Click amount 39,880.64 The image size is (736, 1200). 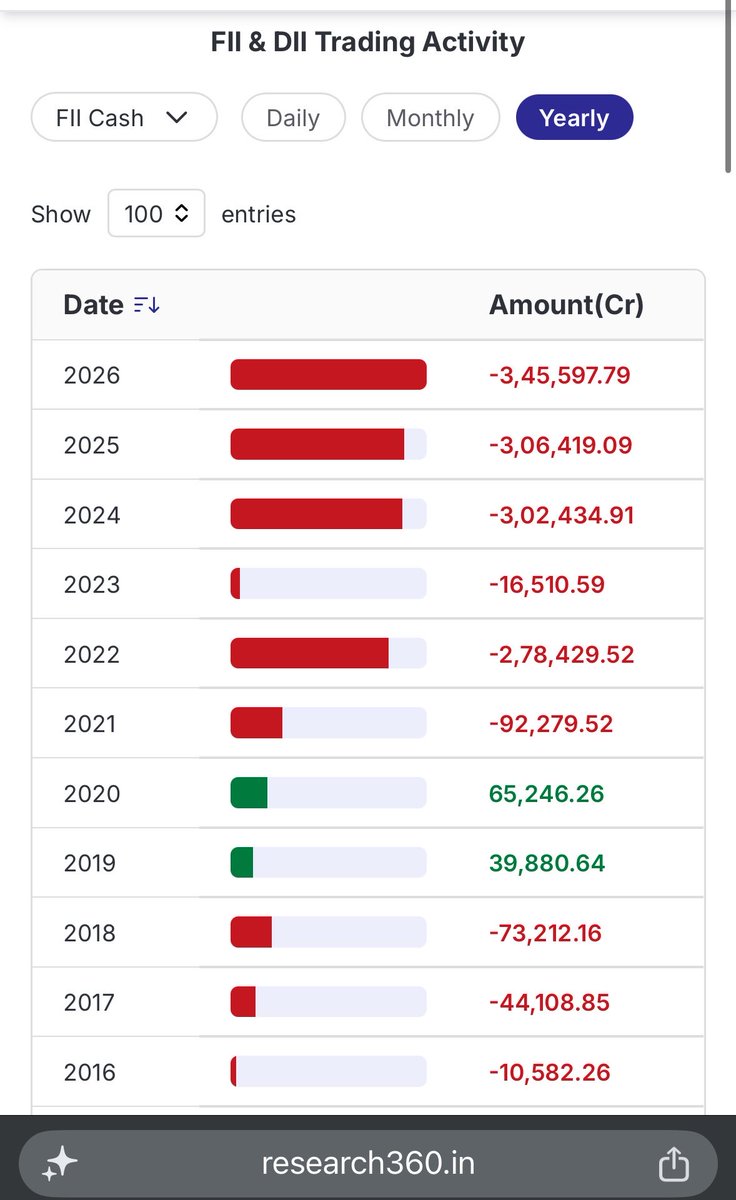pyautogui.click(x=547, y=863)
